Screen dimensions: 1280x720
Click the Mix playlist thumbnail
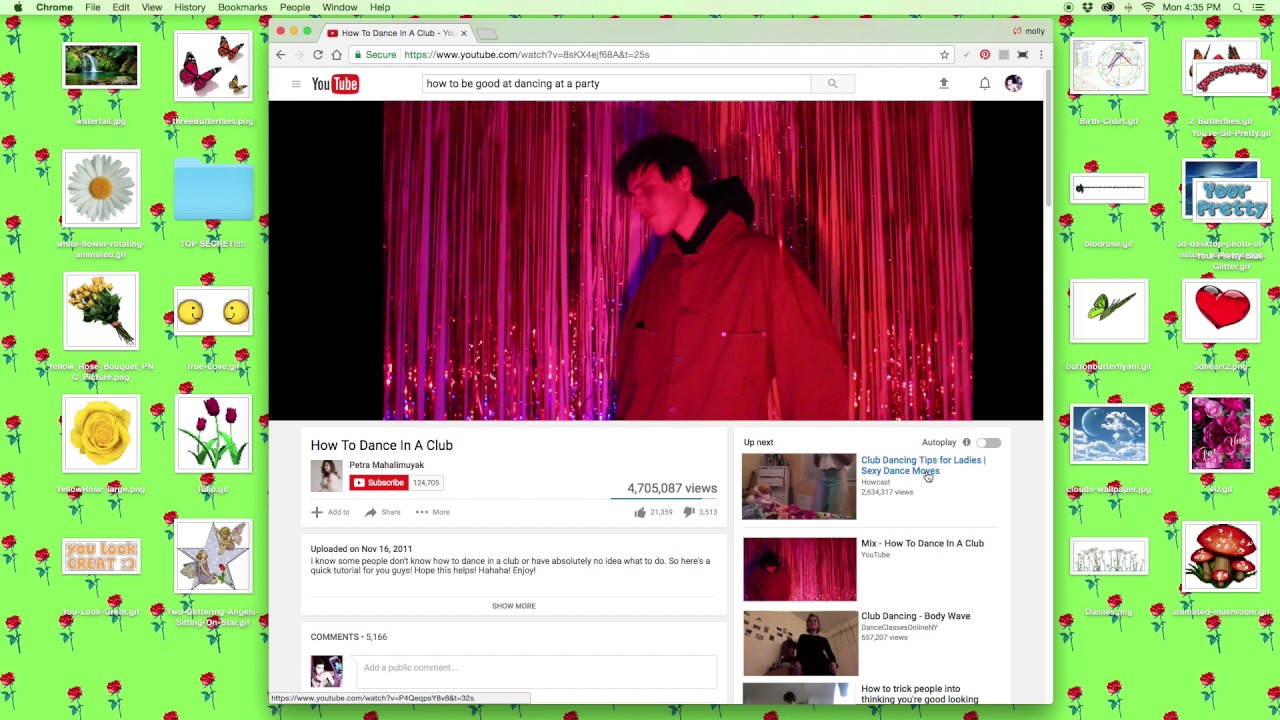(799, 569)
